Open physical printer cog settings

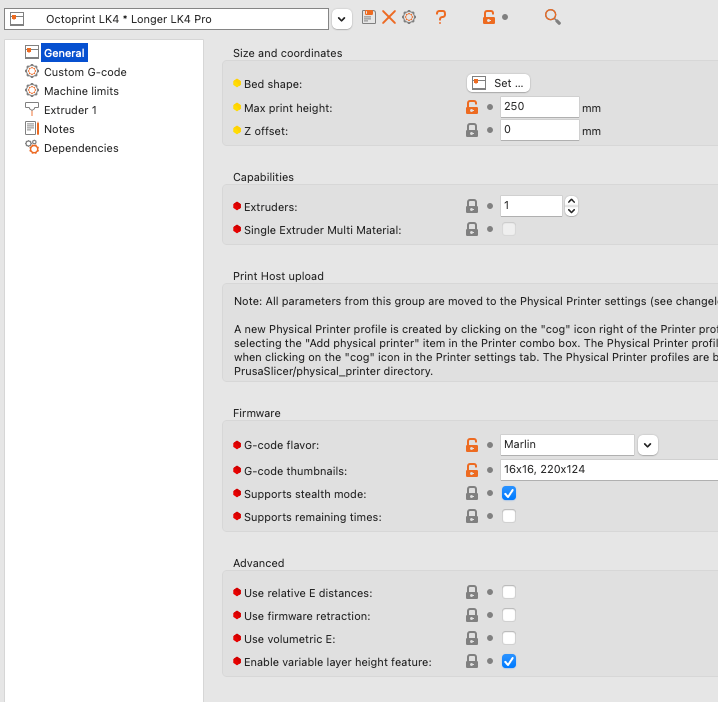[x=409, y=17]
